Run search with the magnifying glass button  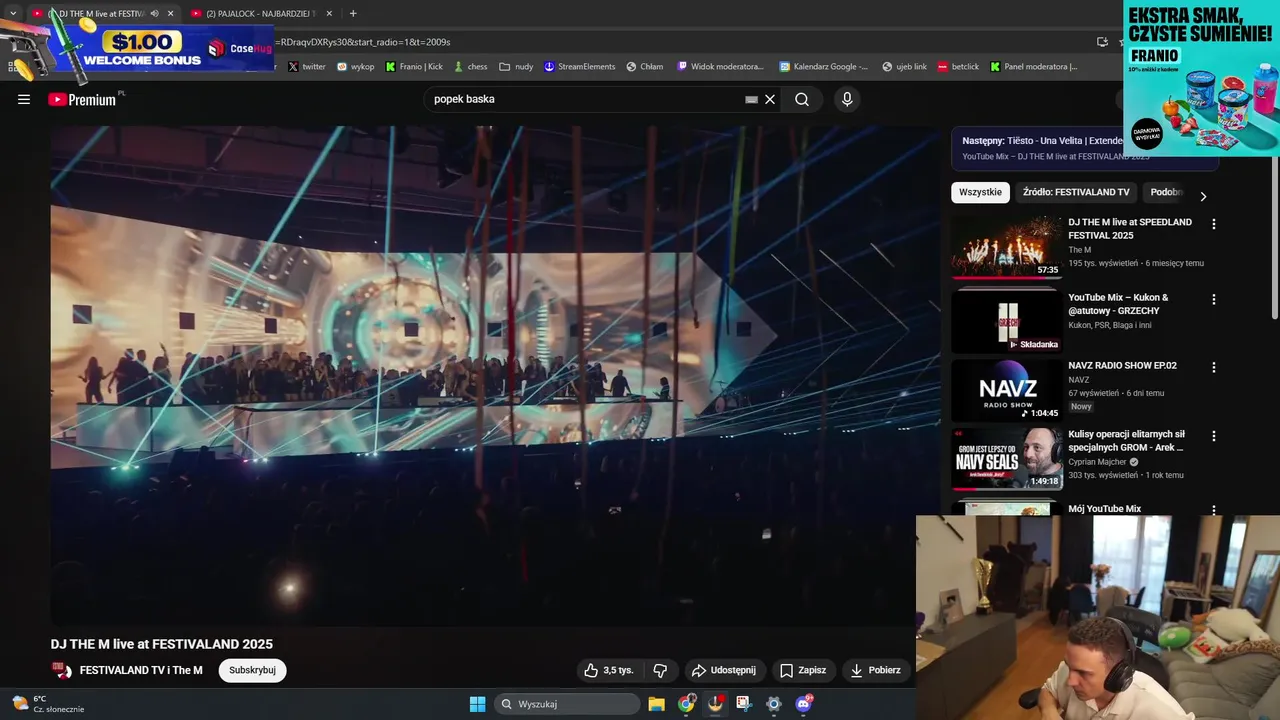pyautogui.click(x=802, y=99)
